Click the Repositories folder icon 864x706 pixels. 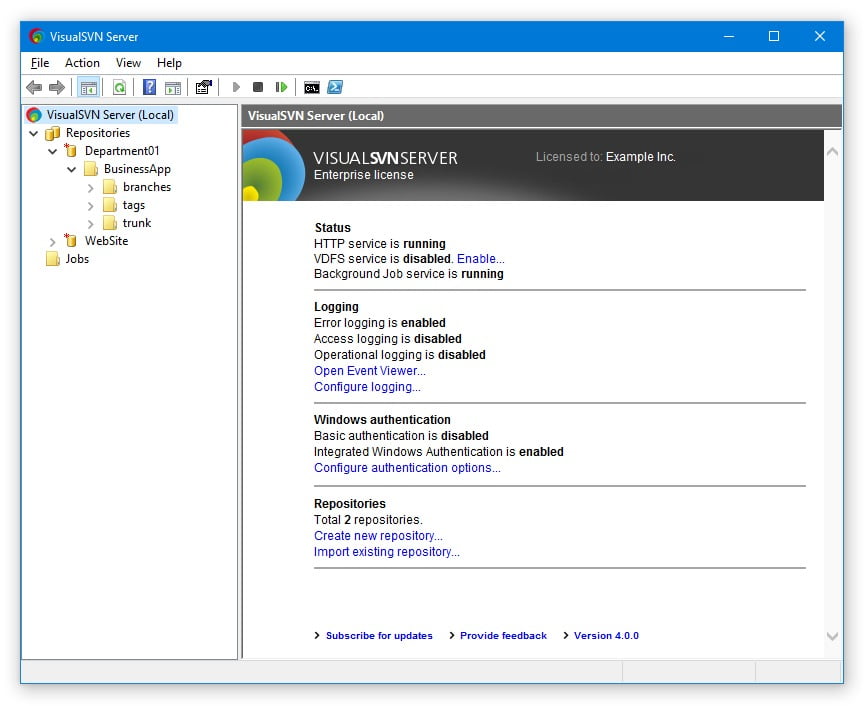point(53,133)
